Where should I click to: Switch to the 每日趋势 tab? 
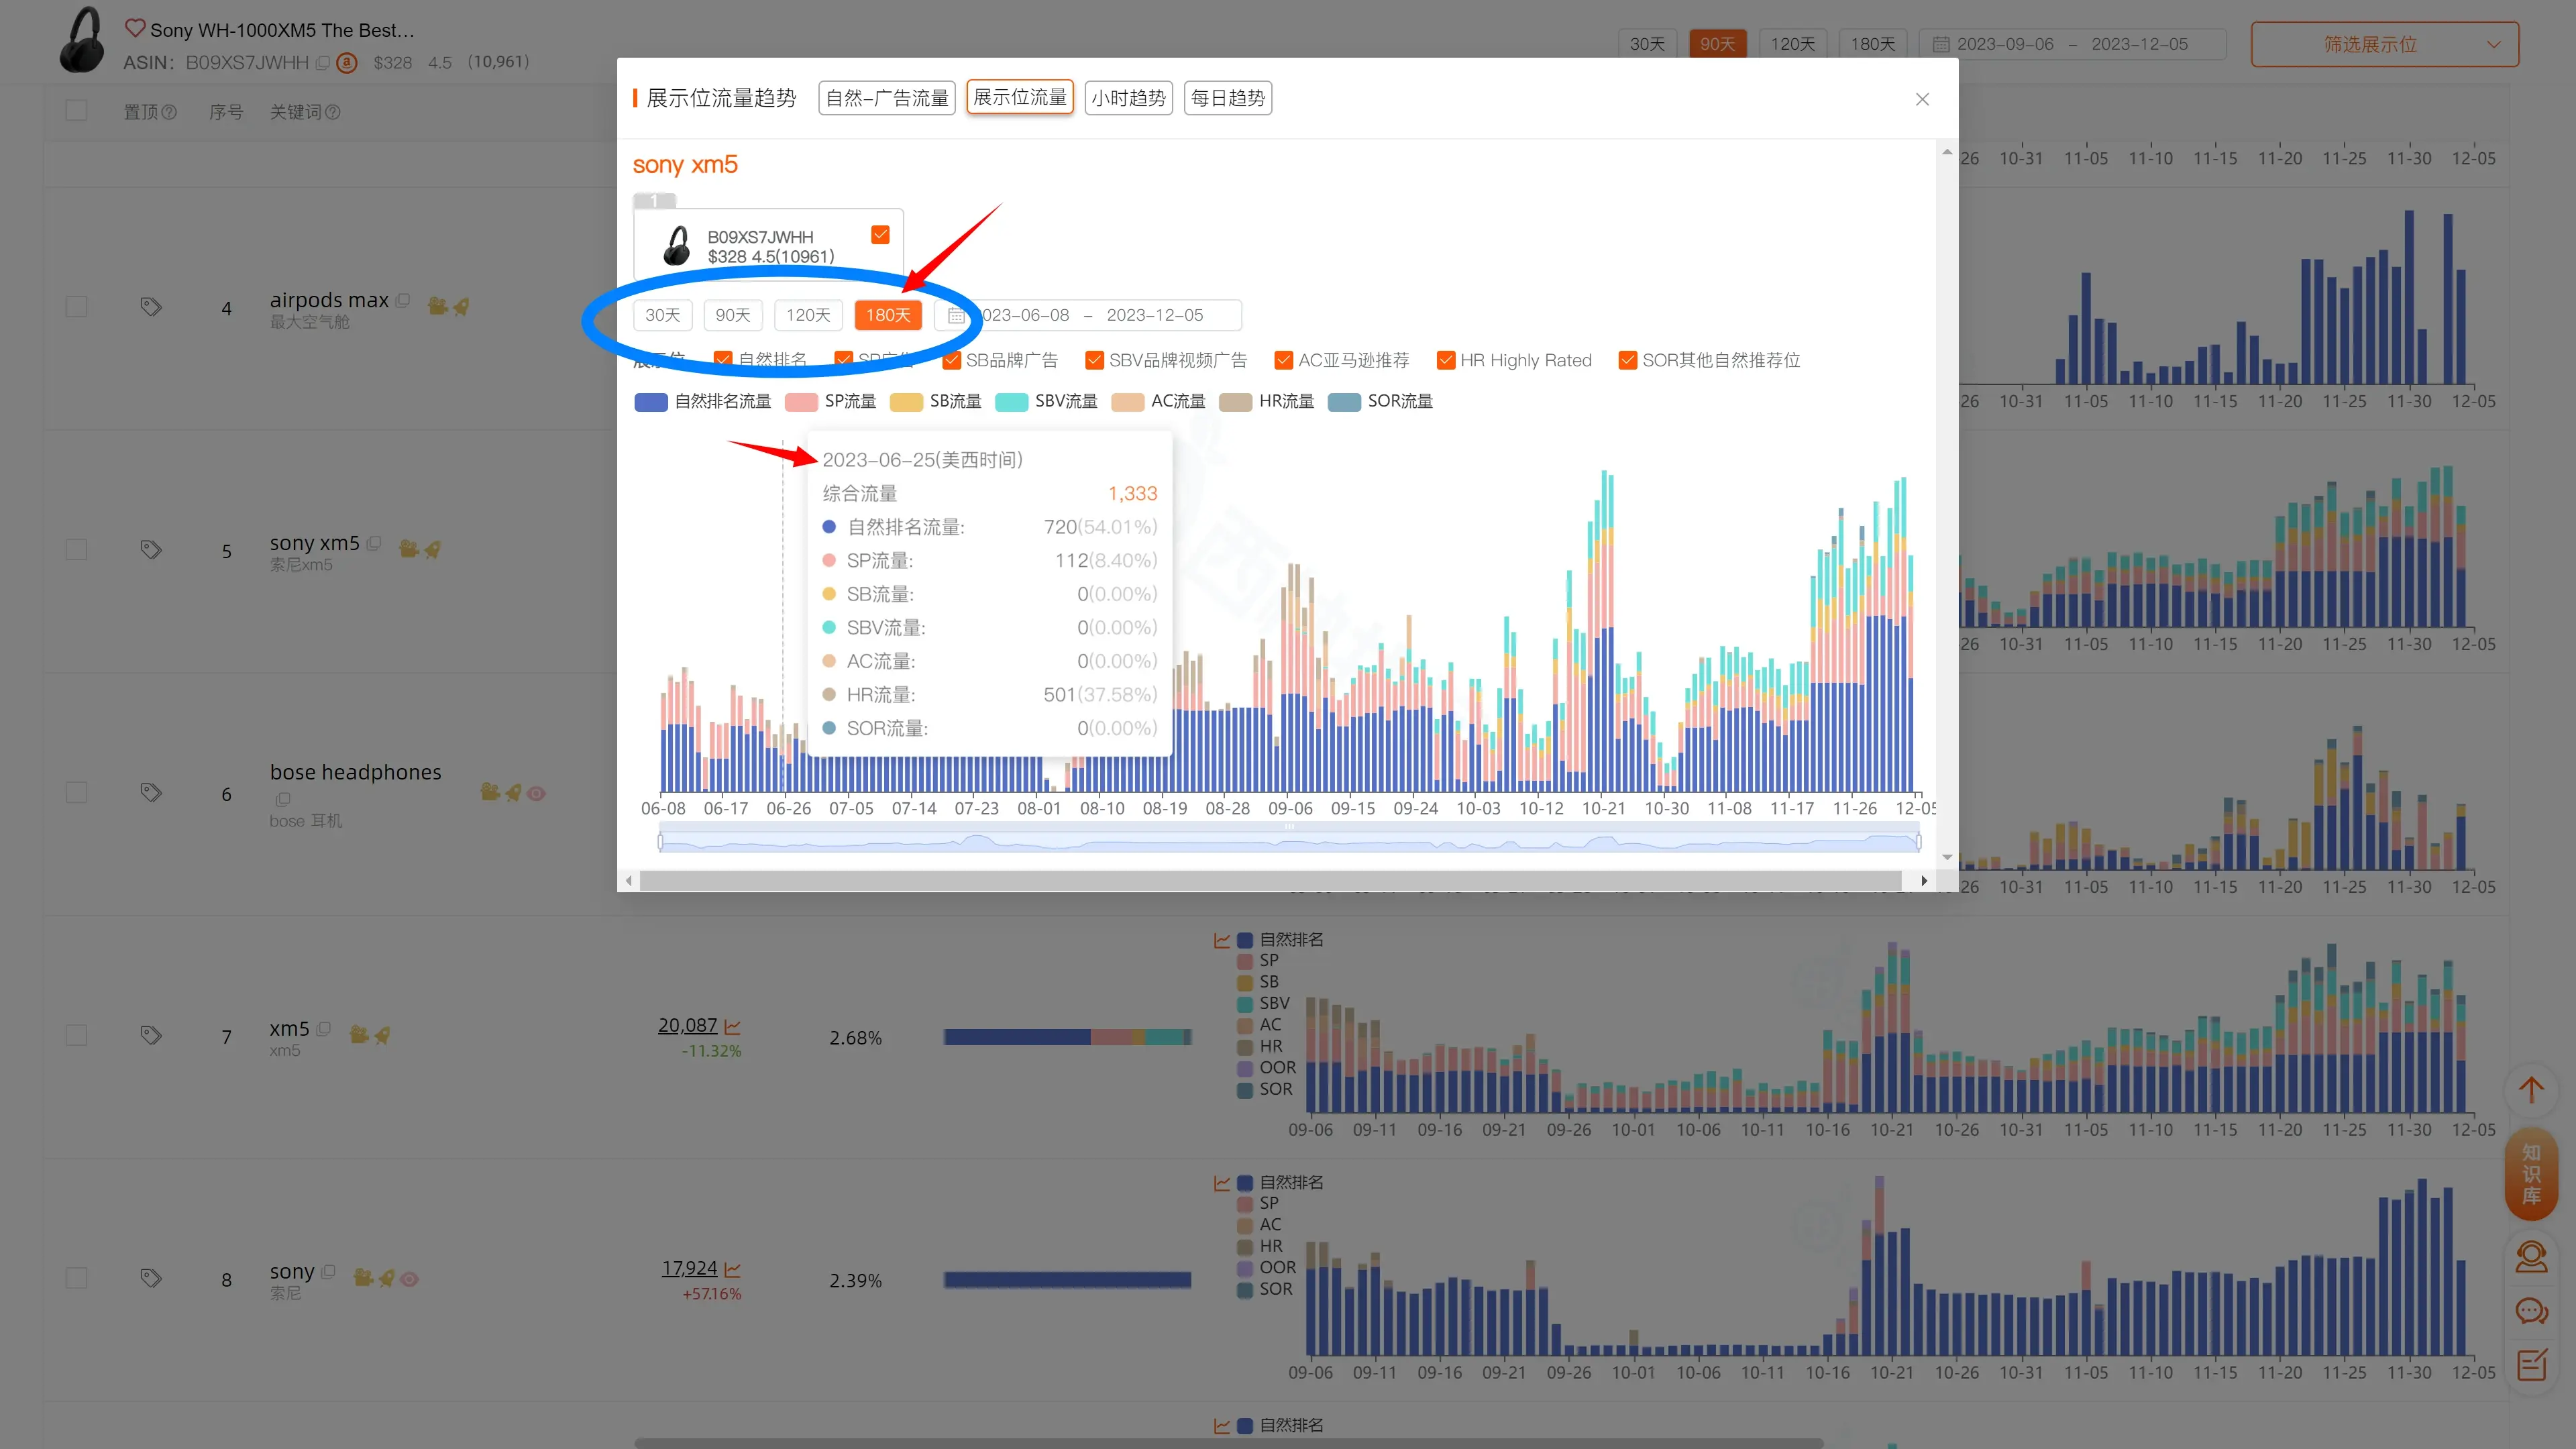(x=1227, y=98)
